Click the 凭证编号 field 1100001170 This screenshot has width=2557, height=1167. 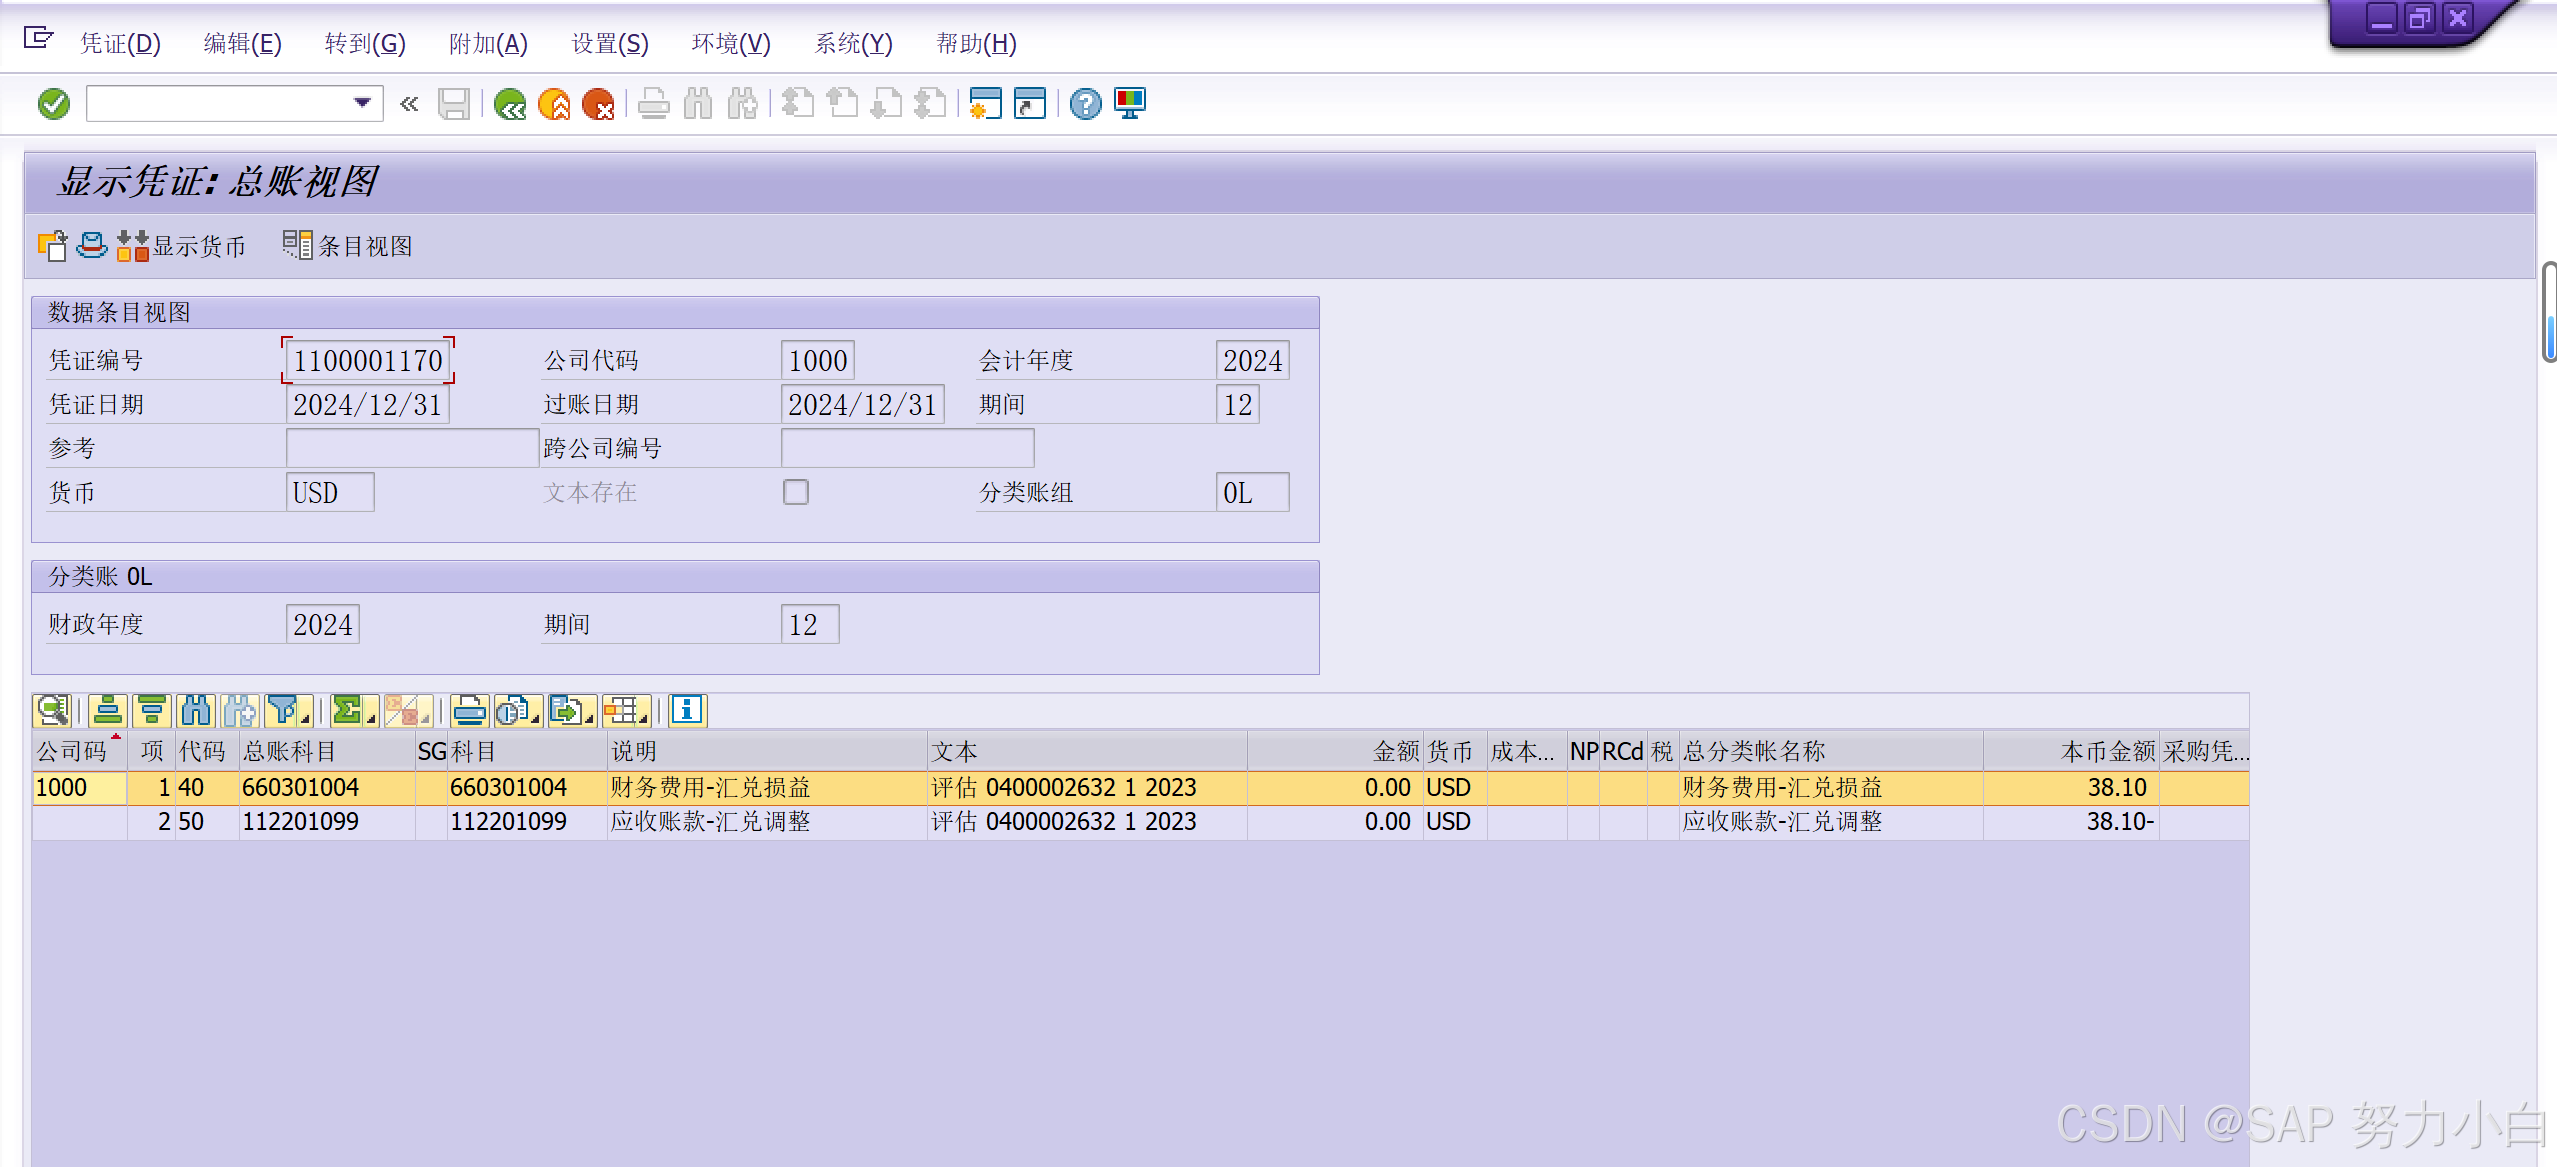pos(368,361)
